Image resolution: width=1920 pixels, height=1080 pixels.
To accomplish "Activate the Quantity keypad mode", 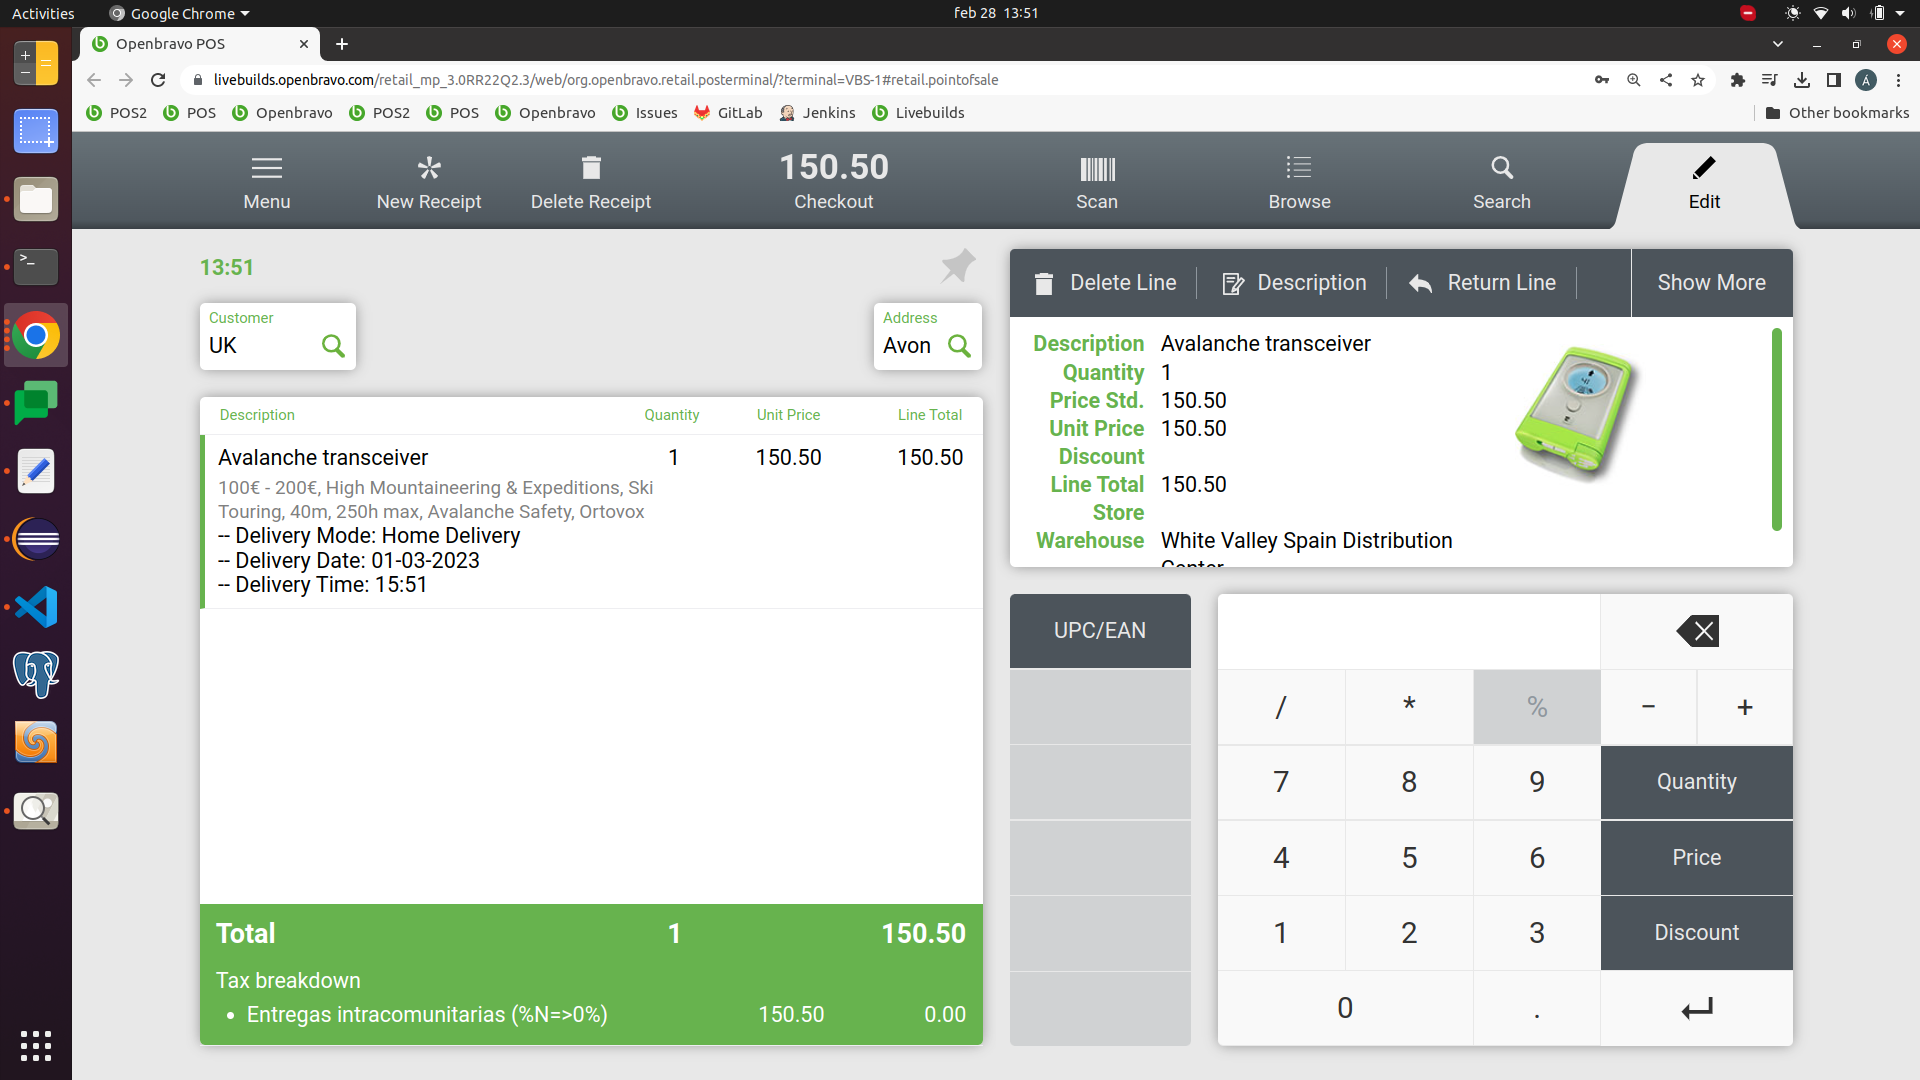I will coord(1696,782).
